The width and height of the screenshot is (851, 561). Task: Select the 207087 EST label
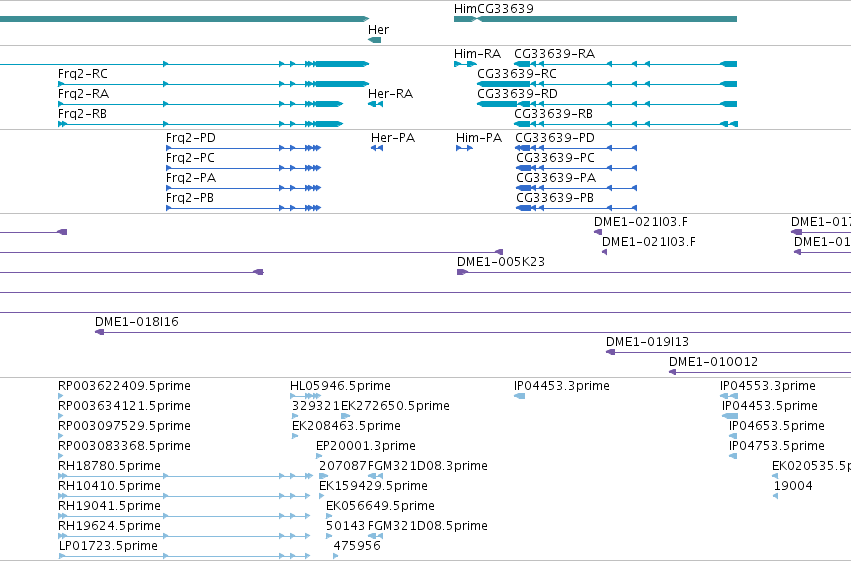point(343,466)
